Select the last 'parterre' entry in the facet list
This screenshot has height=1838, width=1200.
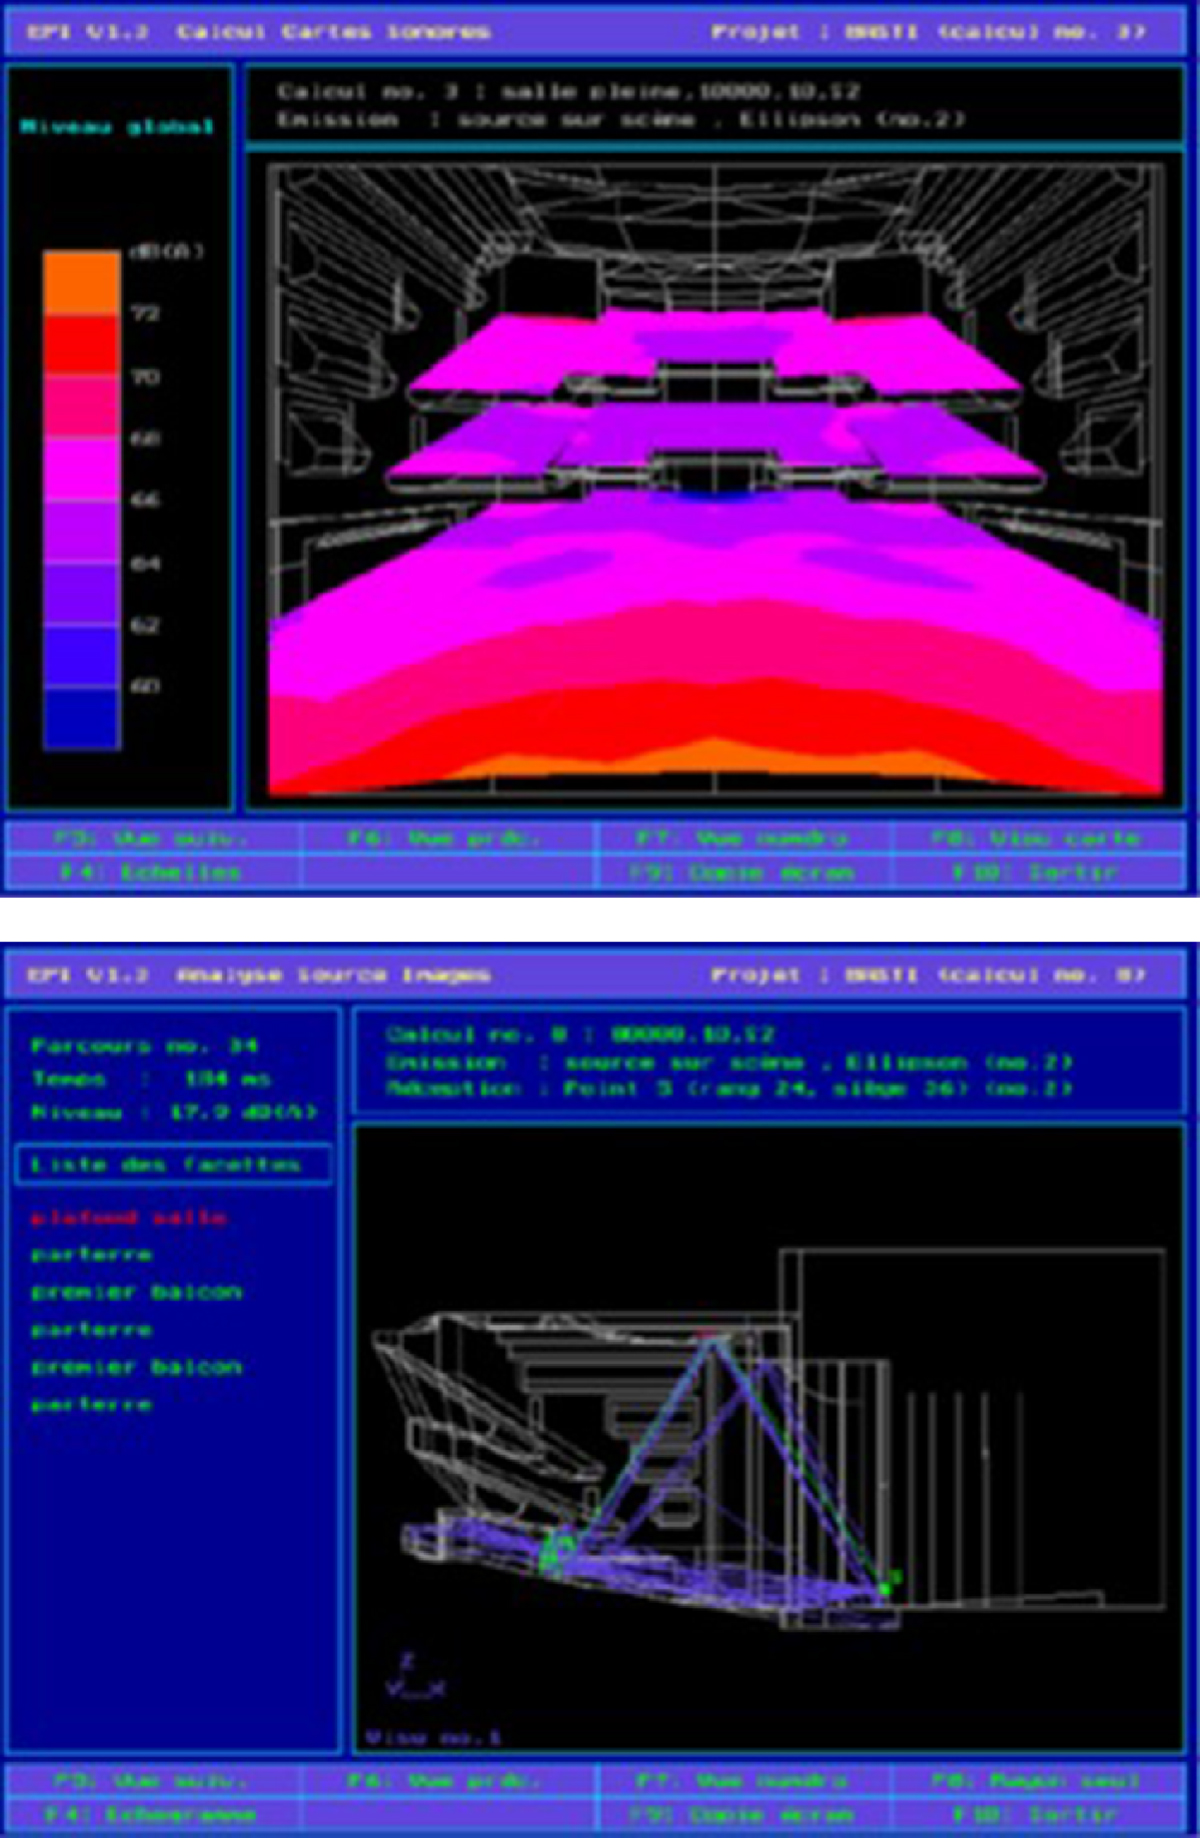(91, 1405)
